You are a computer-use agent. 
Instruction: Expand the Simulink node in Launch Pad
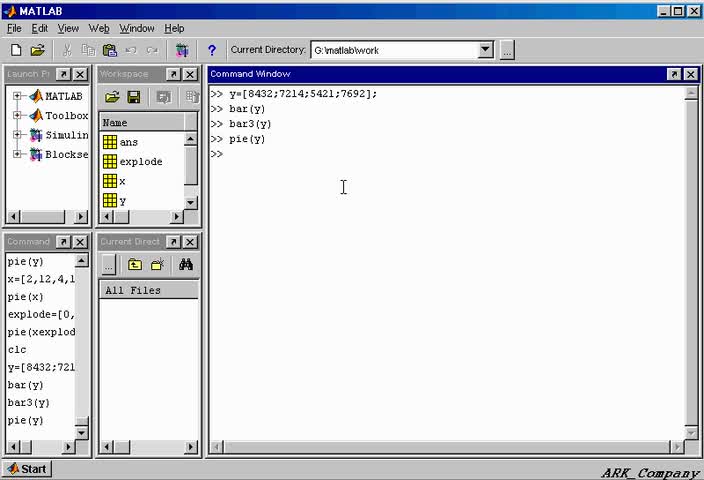[x=17, y=135]
